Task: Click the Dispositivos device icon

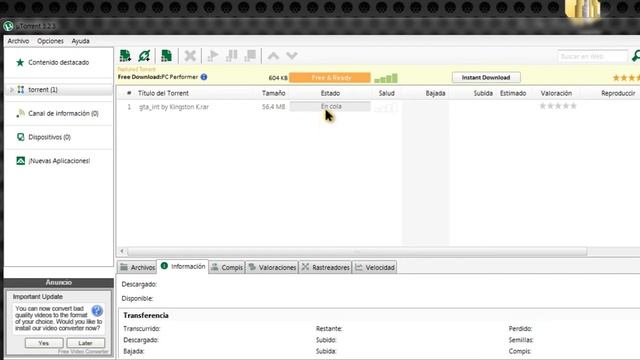Action: (20, 137)
